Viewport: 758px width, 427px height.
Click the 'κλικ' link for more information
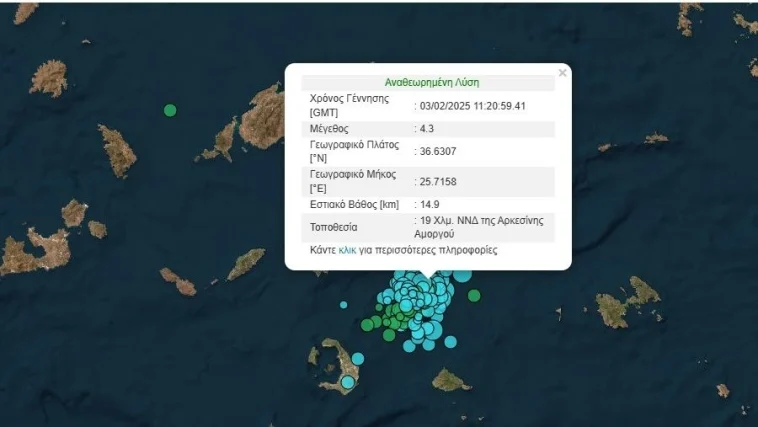point(347,250)
